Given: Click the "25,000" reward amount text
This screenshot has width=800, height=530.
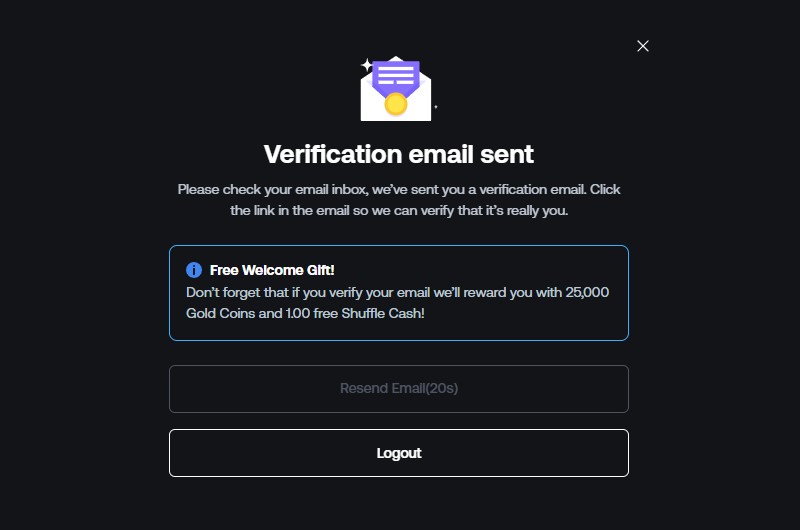Looking at the screenshot, I should click(x=587, y=292).
